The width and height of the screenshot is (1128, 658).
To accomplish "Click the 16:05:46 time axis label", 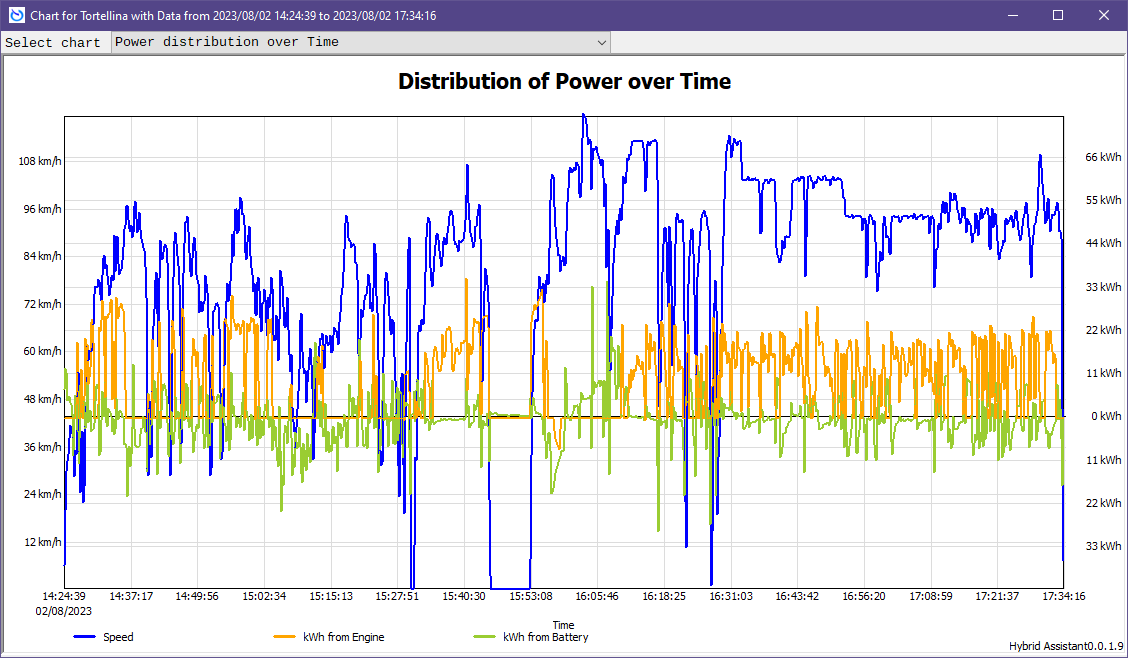I will [597, 596].
